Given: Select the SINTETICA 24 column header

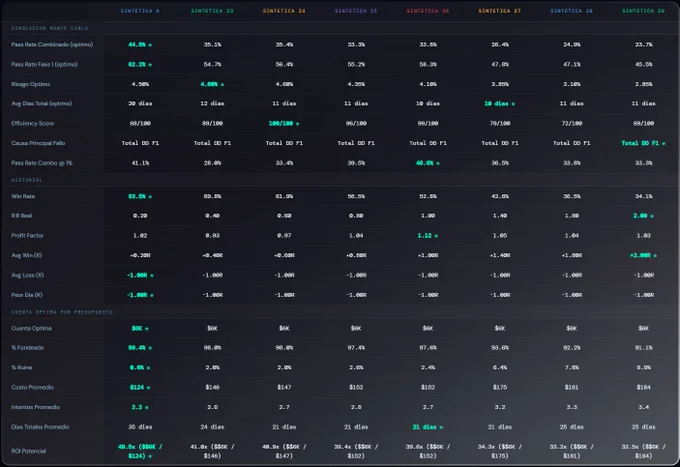Looking at the screenshot, I should tap(284, 11).
